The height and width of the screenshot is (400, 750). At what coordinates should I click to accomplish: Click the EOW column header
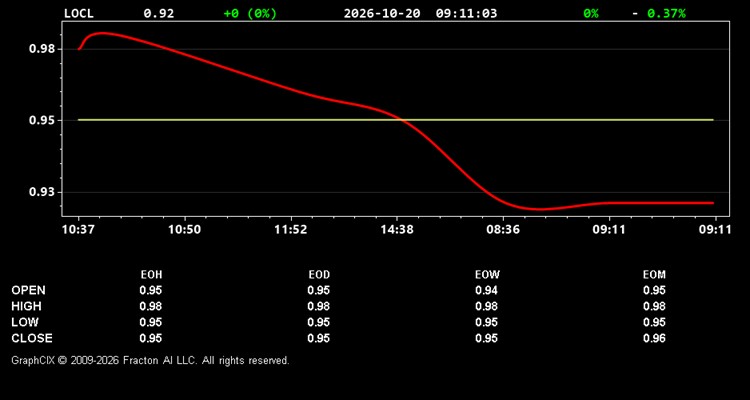click(487, 275)
